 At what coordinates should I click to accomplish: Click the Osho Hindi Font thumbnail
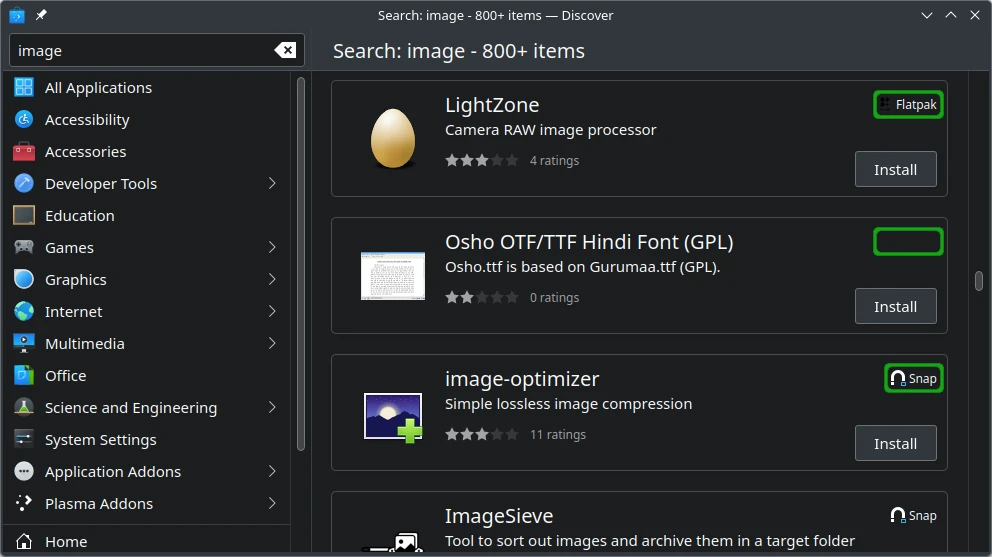tap(393, 276)
